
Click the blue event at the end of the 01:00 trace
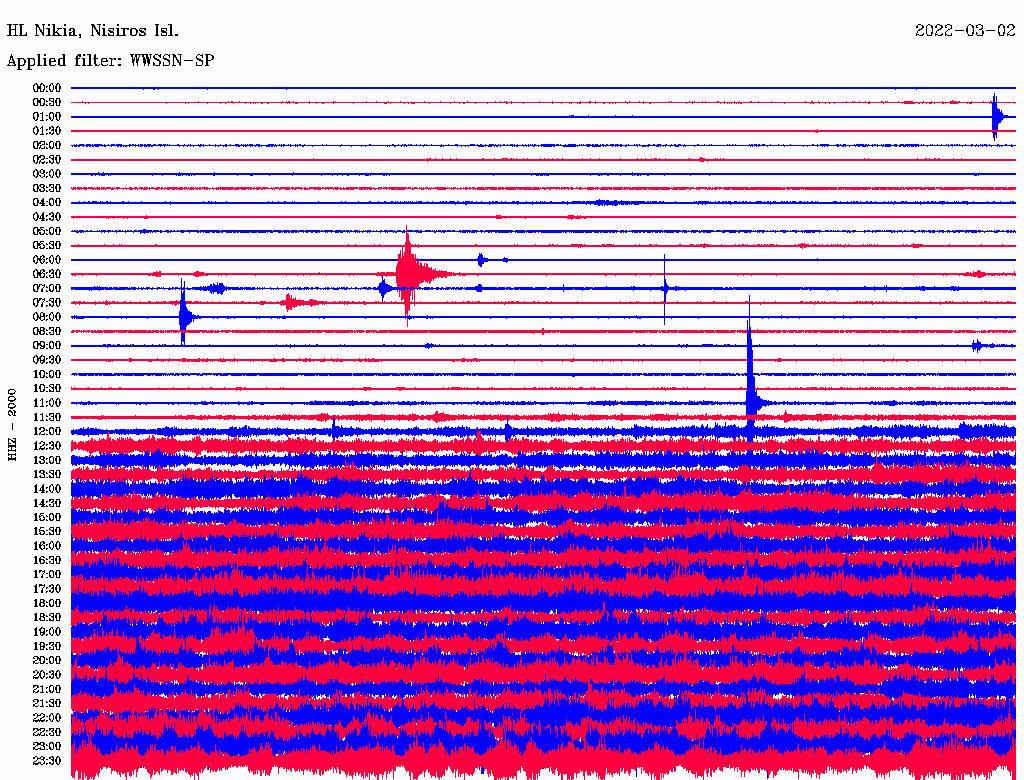(995, 117)
